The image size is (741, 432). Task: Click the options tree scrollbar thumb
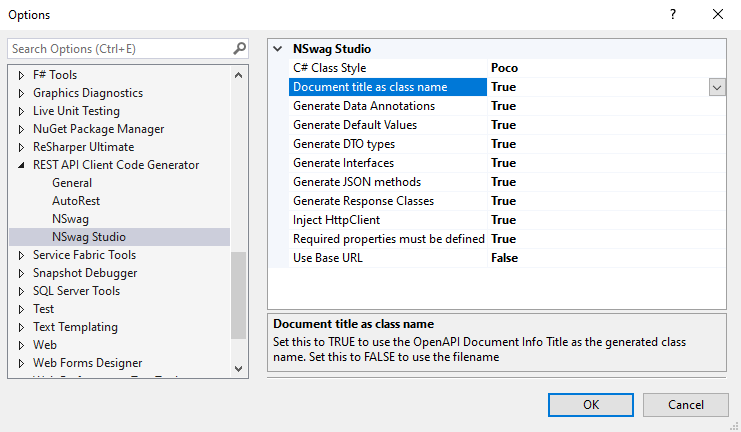pos(238,295)
